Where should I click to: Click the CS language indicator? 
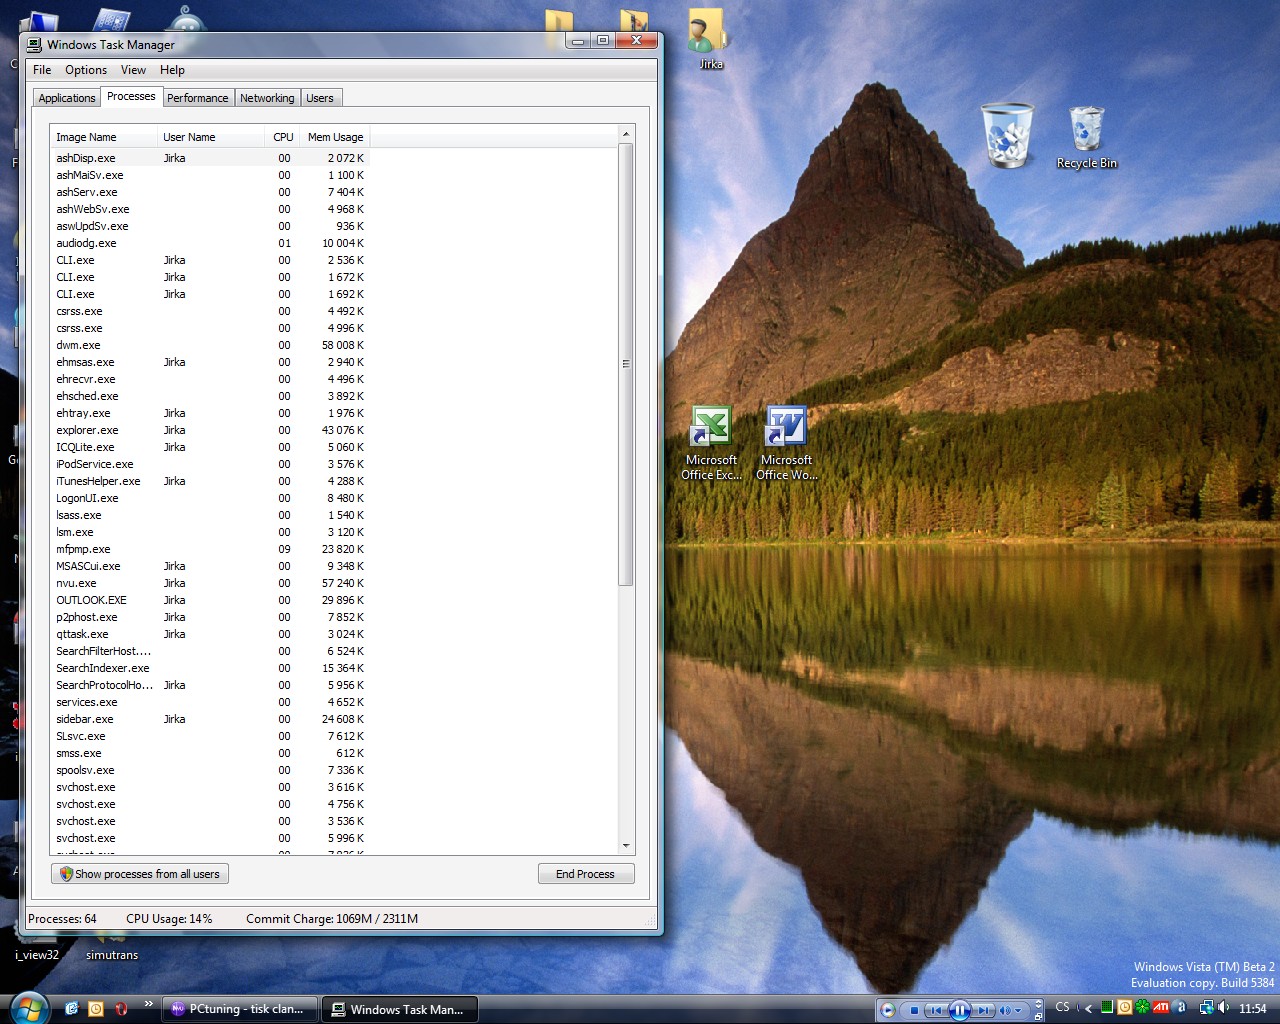coord(1062,1007)
